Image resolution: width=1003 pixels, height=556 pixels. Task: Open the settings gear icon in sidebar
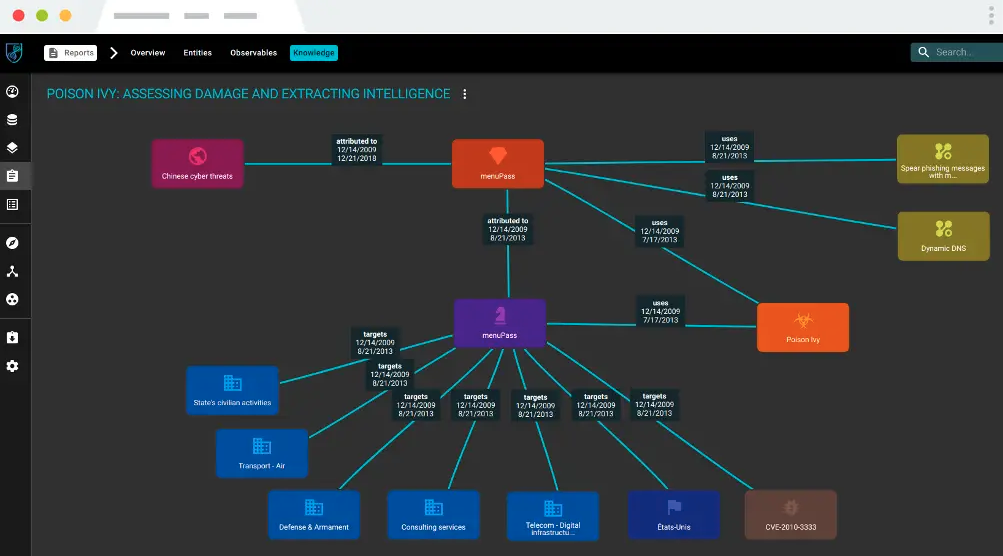click(12, 366)
